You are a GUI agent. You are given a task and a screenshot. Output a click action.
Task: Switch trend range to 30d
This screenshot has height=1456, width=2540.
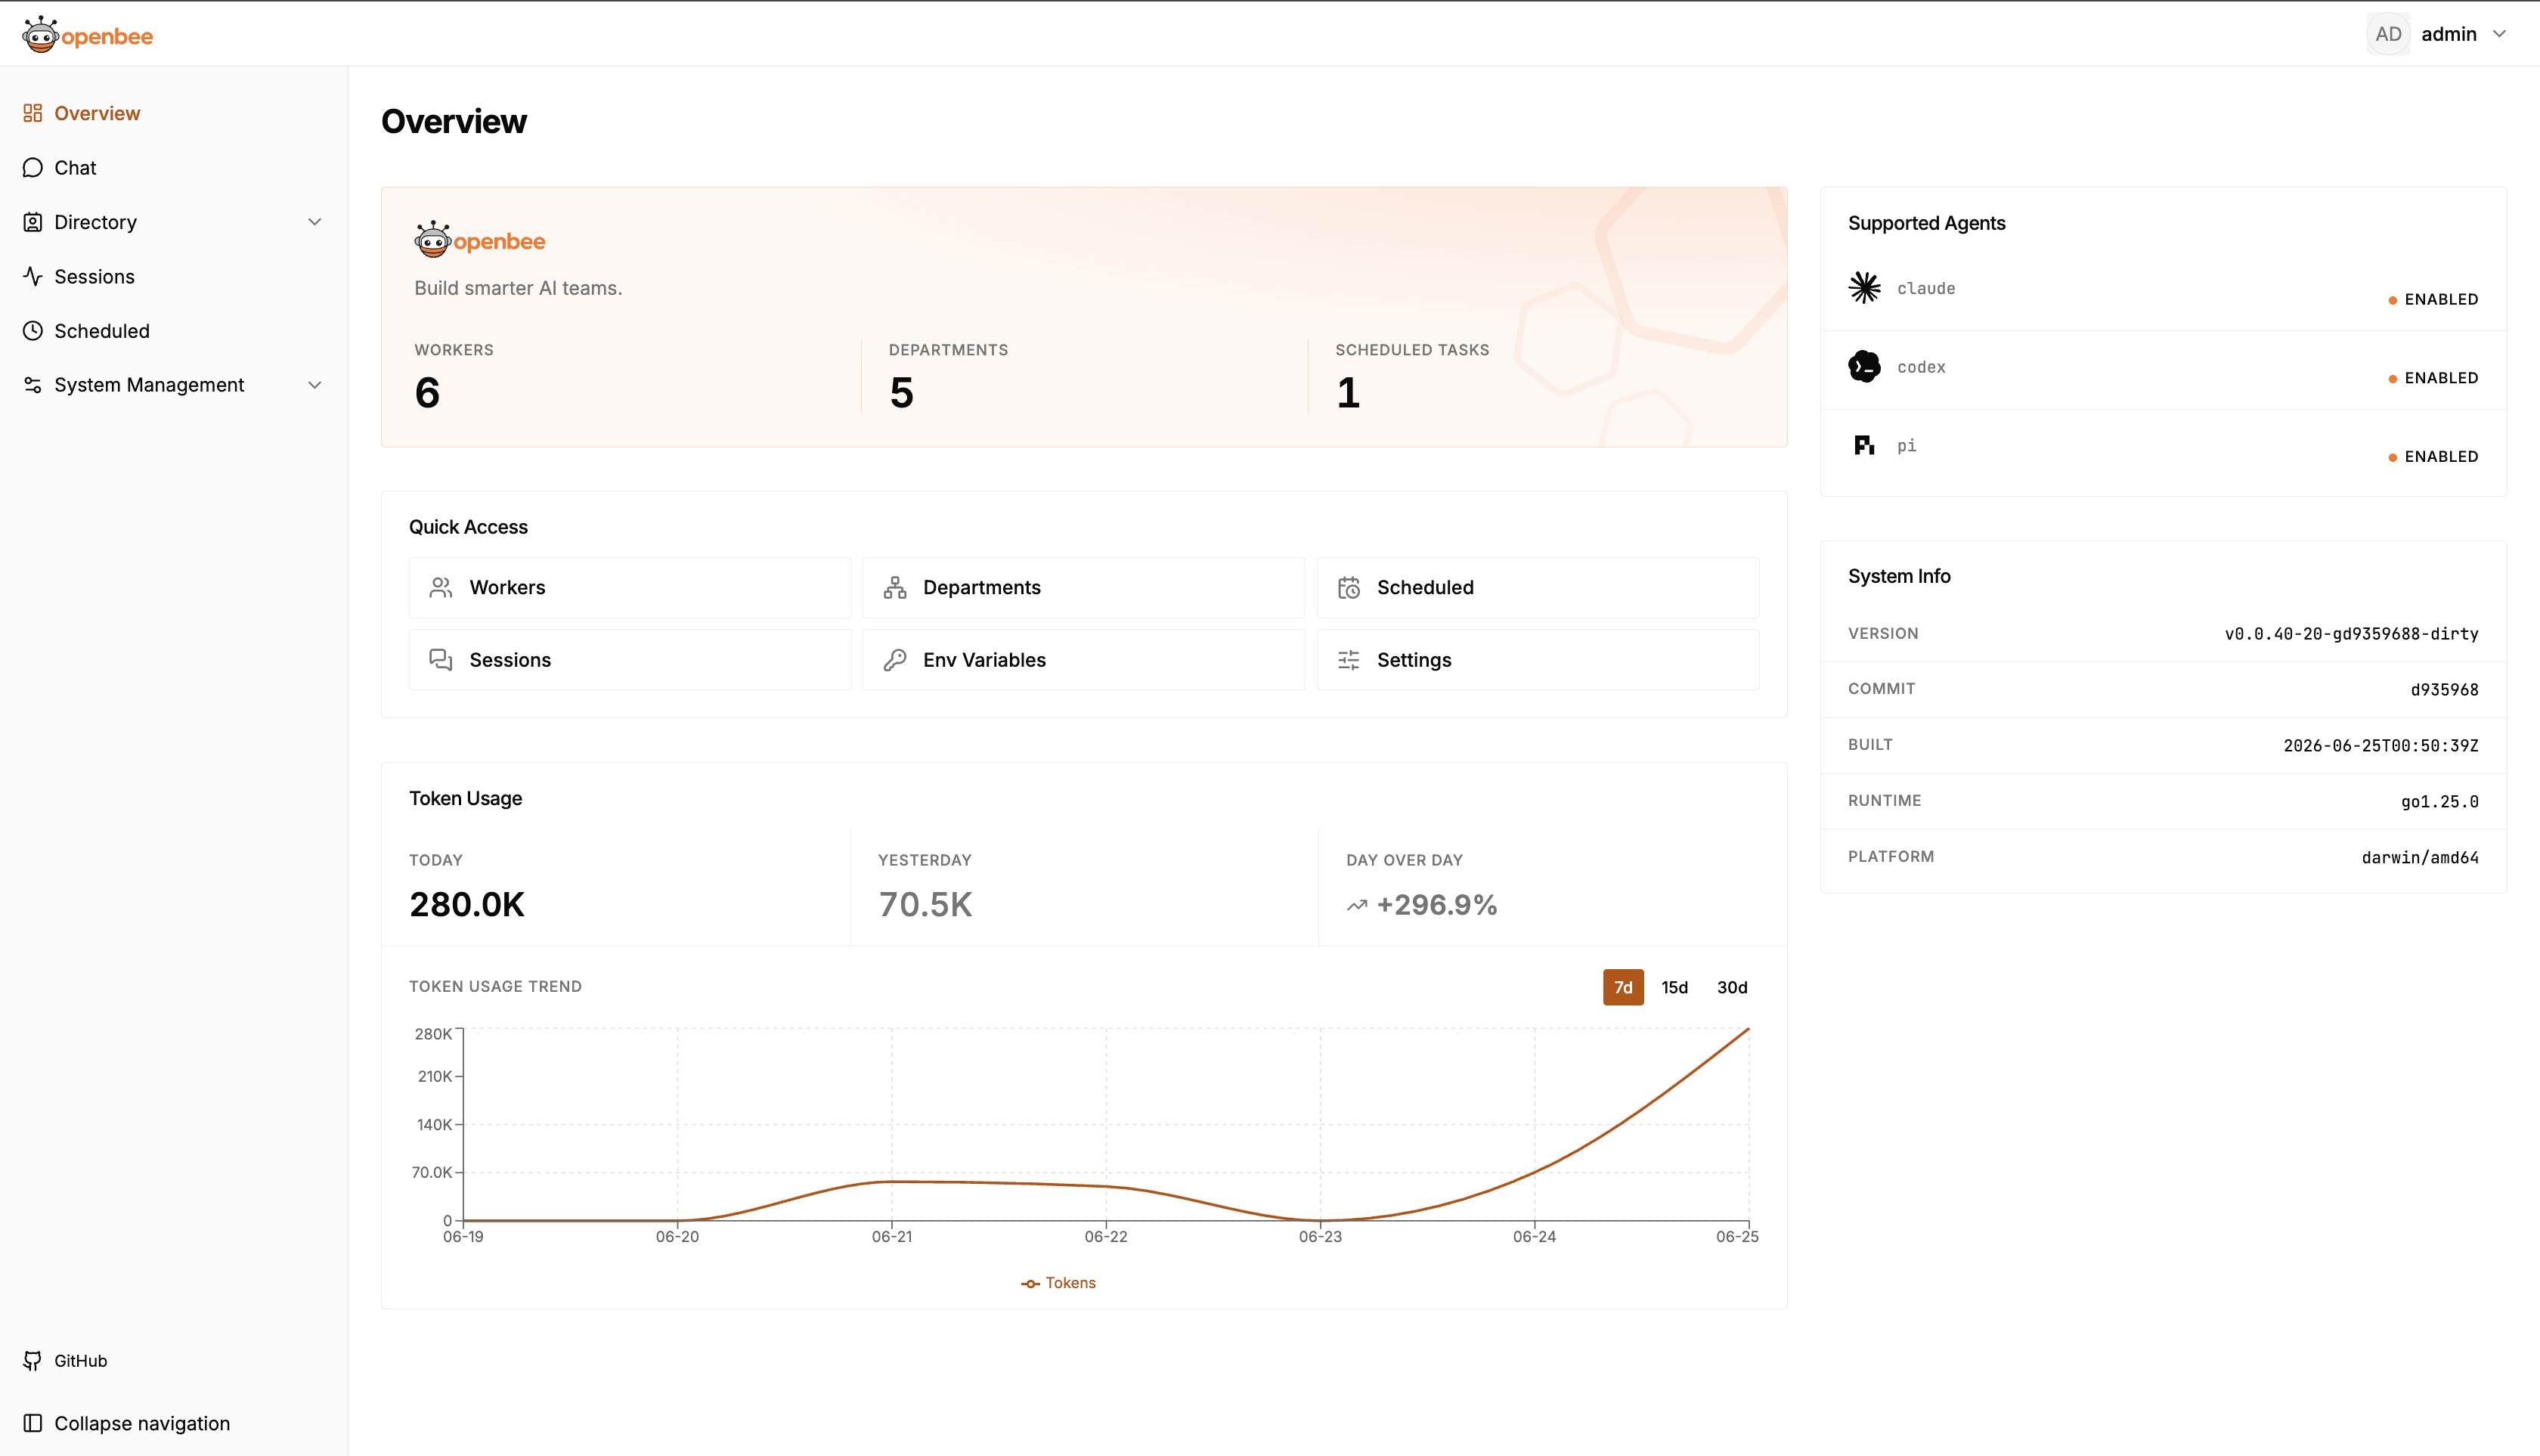[x=1732, y=987]
